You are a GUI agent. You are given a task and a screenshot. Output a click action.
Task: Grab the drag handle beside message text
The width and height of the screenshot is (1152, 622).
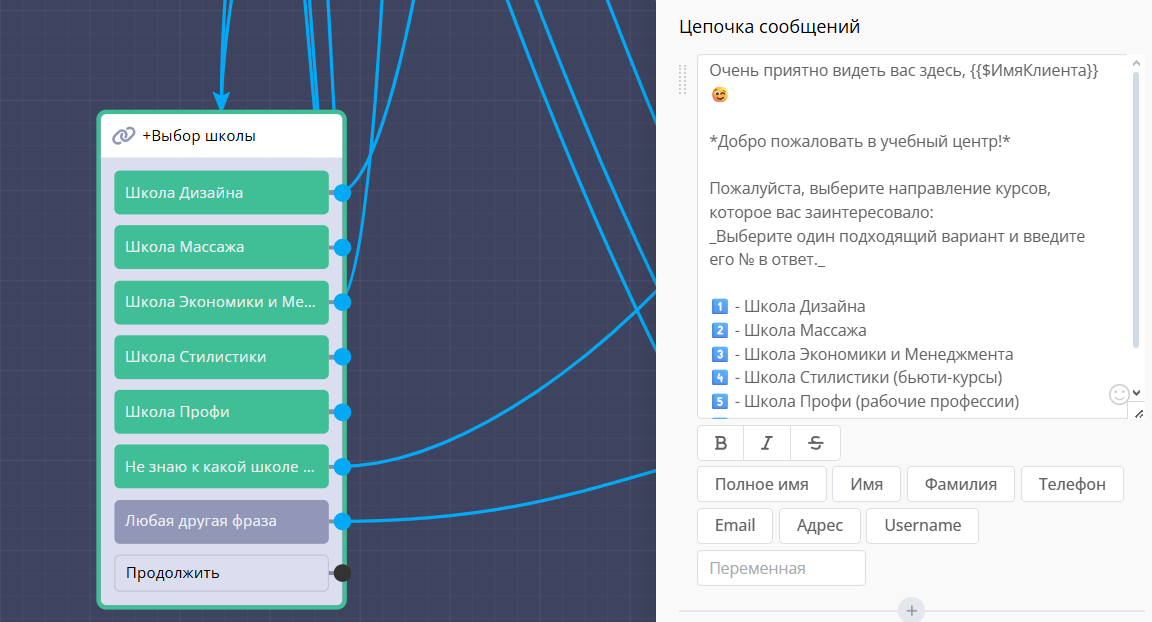click(683, 78)
